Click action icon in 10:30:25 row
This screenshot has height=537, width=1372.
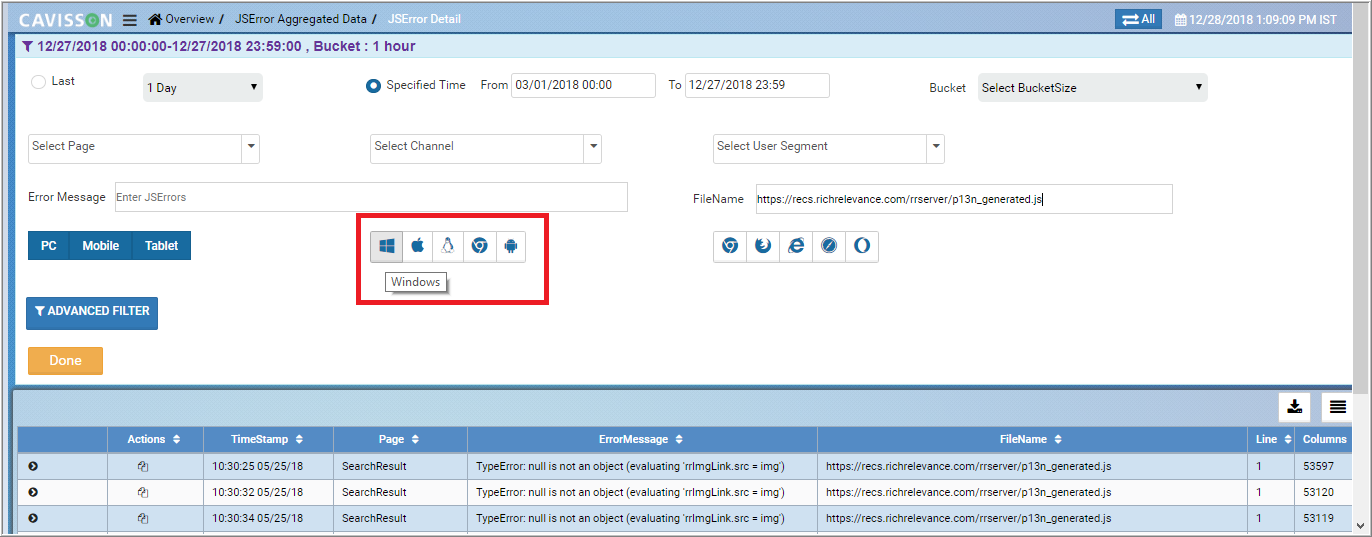pos(143,466)
